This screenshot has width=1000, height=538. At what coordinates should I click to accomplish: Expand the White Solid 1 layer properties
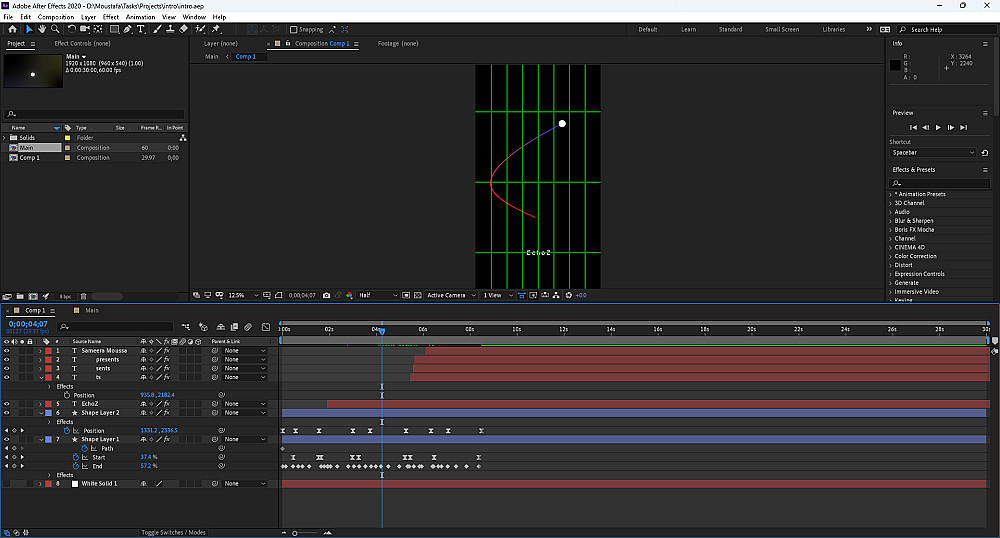(x=40, y=484)
